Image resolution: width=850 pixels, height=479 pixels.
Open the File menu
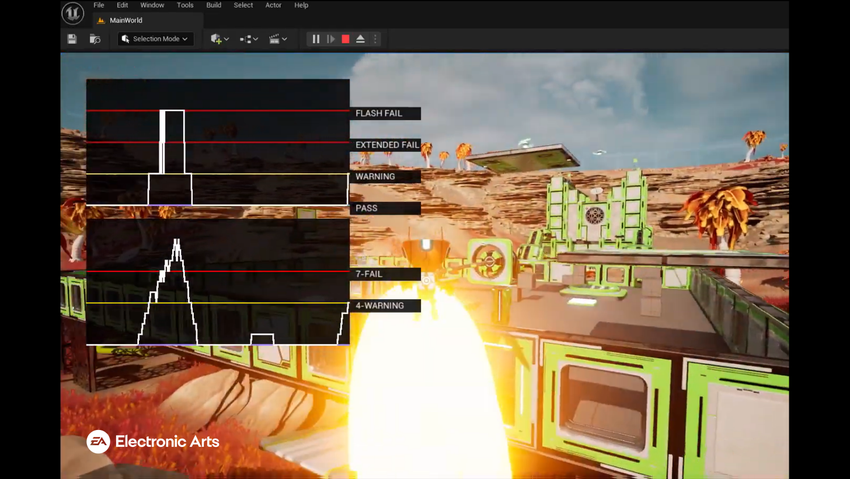click(99, 5)
